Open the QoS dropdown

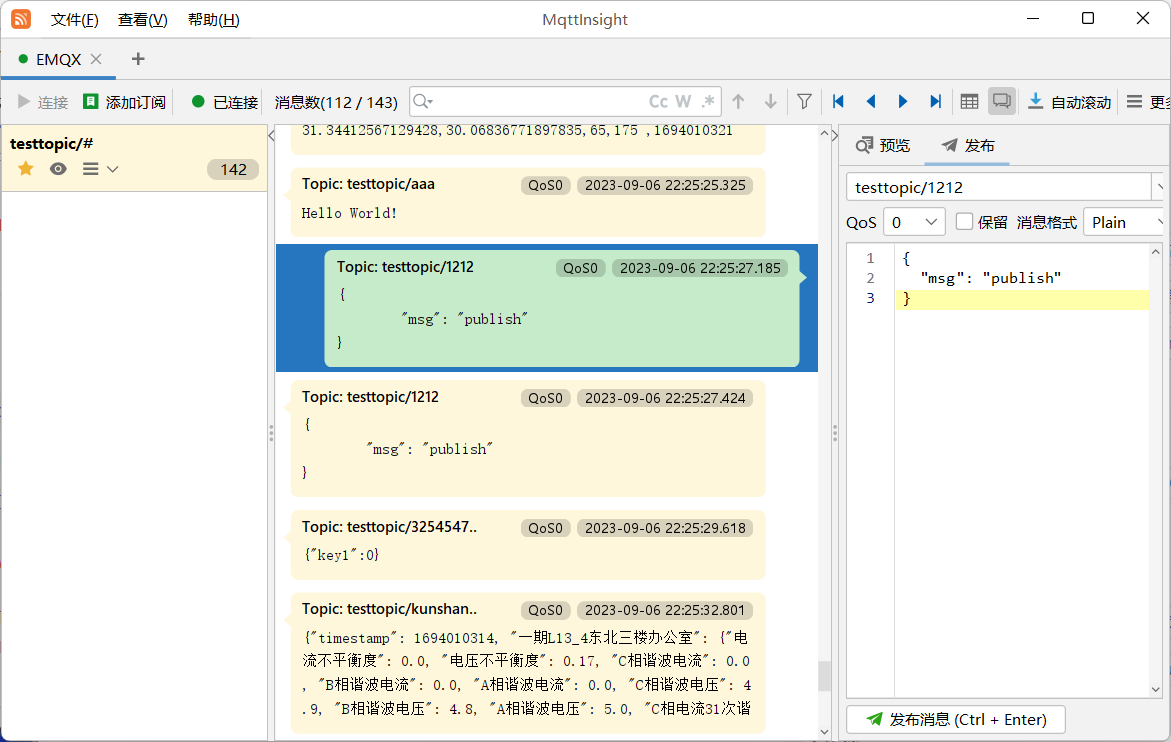(913, 222)
